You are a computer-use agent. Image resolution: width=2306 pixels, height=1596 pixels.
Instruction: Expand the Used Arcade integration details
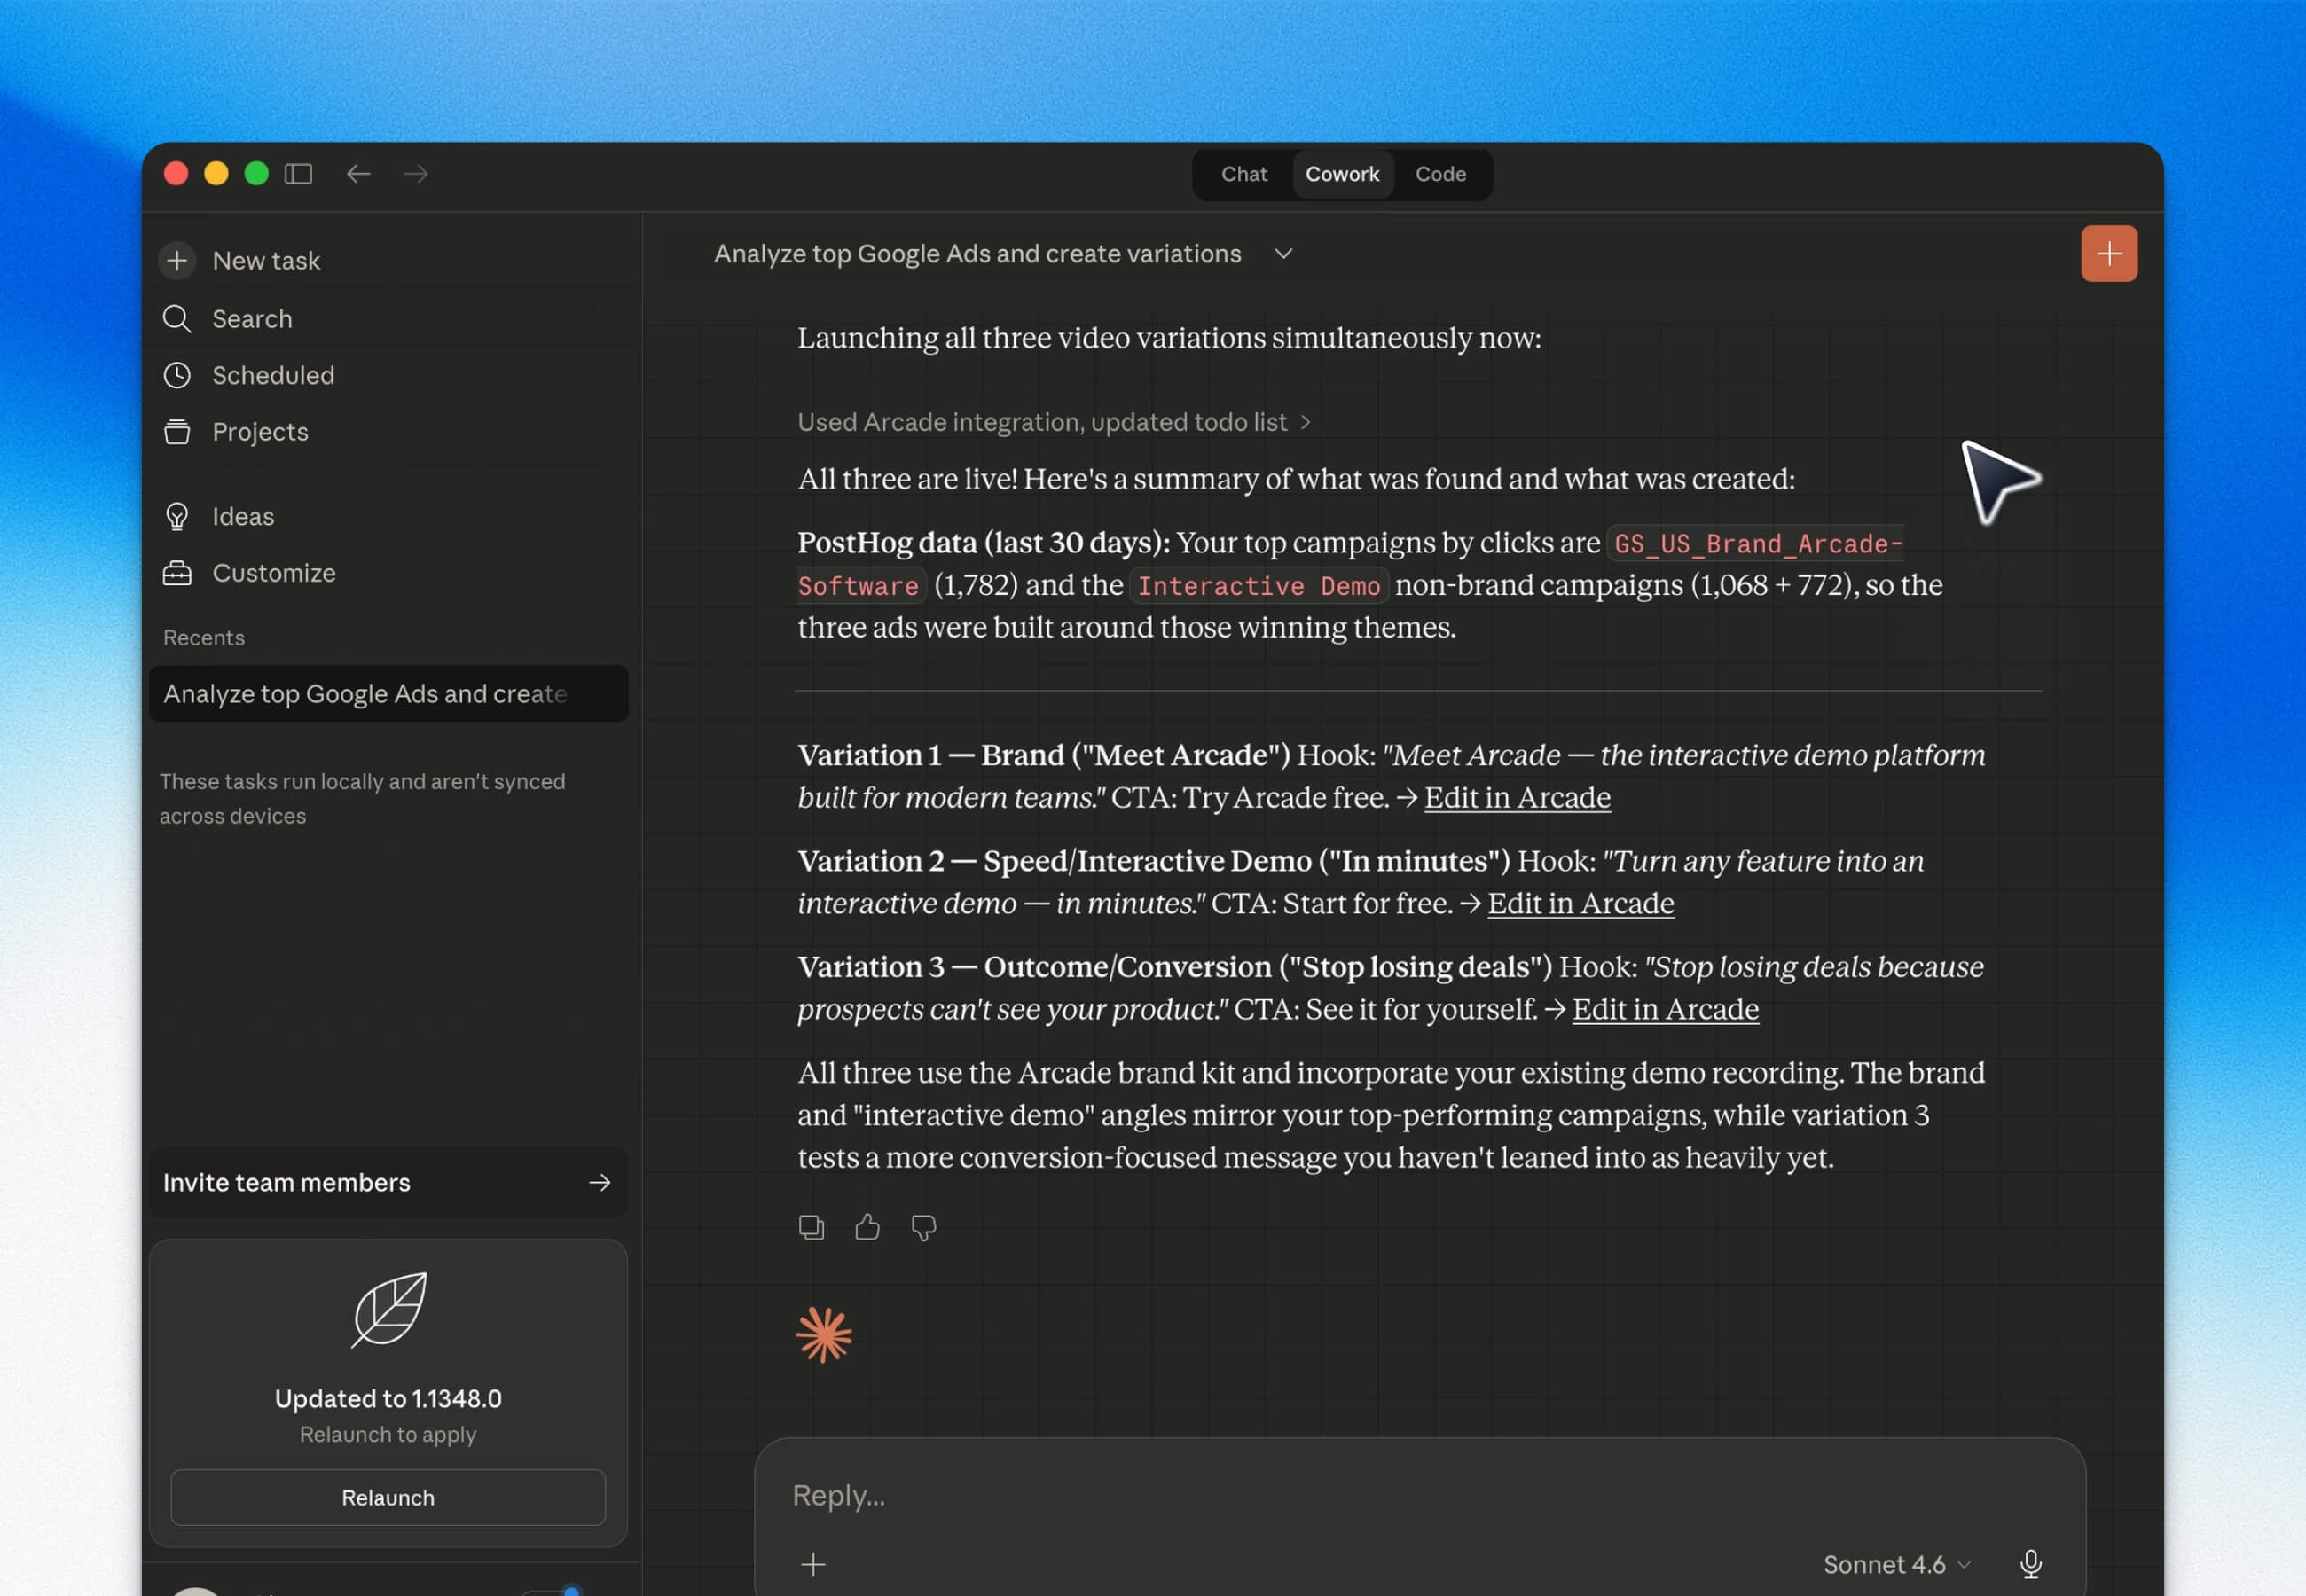tap(1052, 422)
